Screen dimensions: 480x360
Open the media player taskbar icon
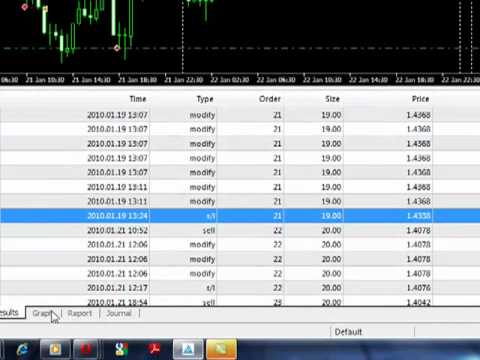click(x=55, y=349)
